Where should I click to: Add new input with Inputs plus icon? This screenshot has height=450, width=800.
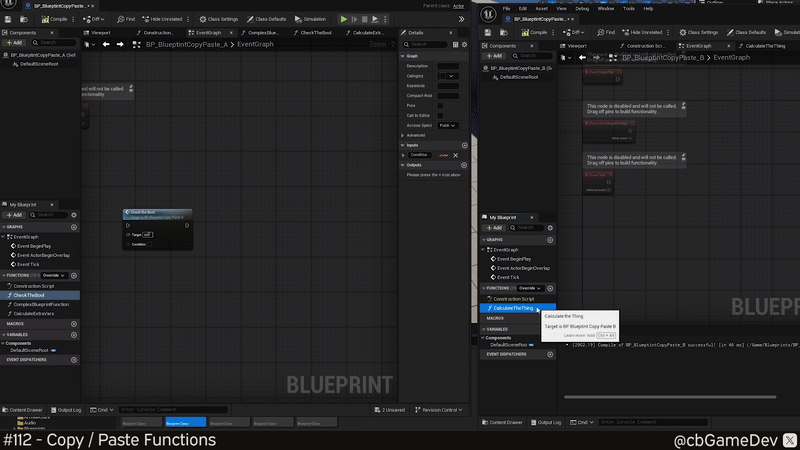click(464, 145)
